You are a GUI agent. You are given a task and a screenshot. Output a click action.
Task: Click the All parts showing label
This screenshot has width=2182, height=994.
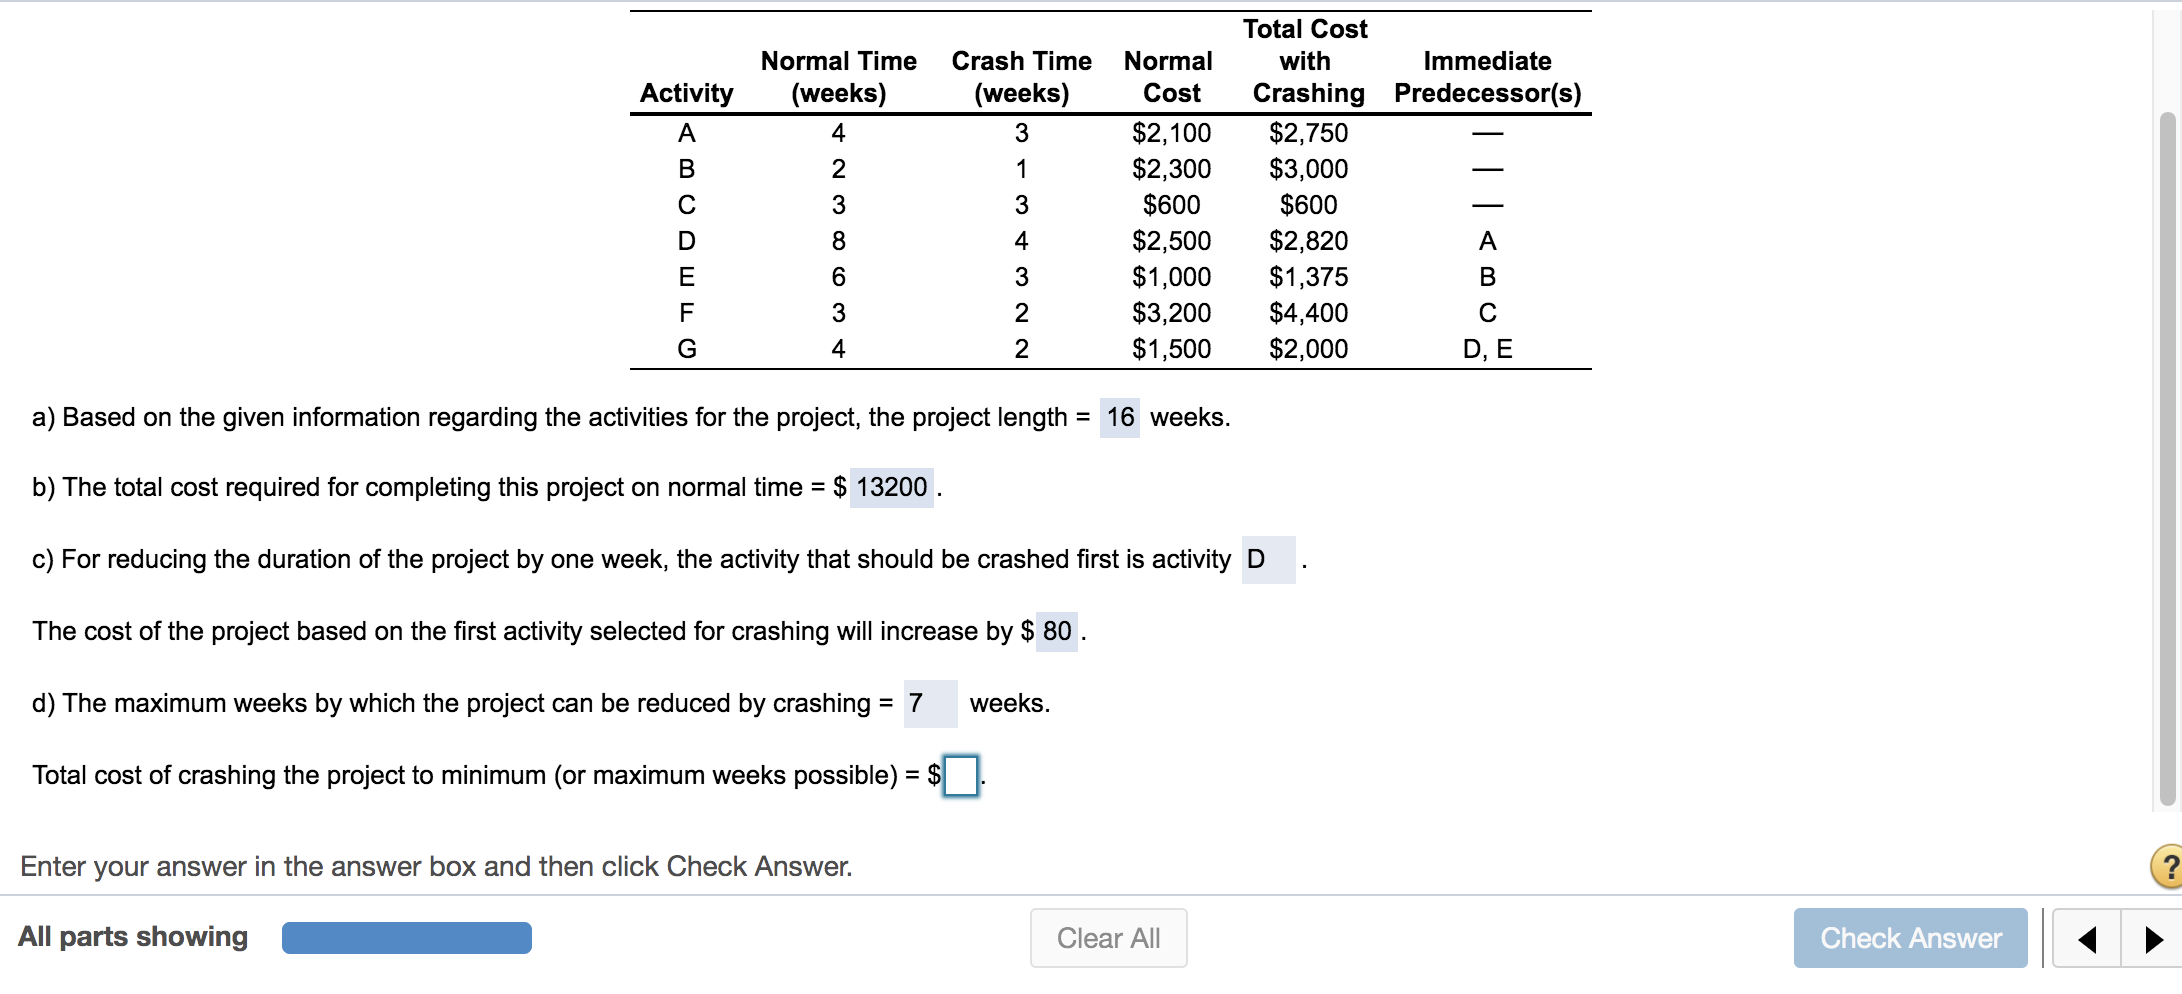(133, 937)
